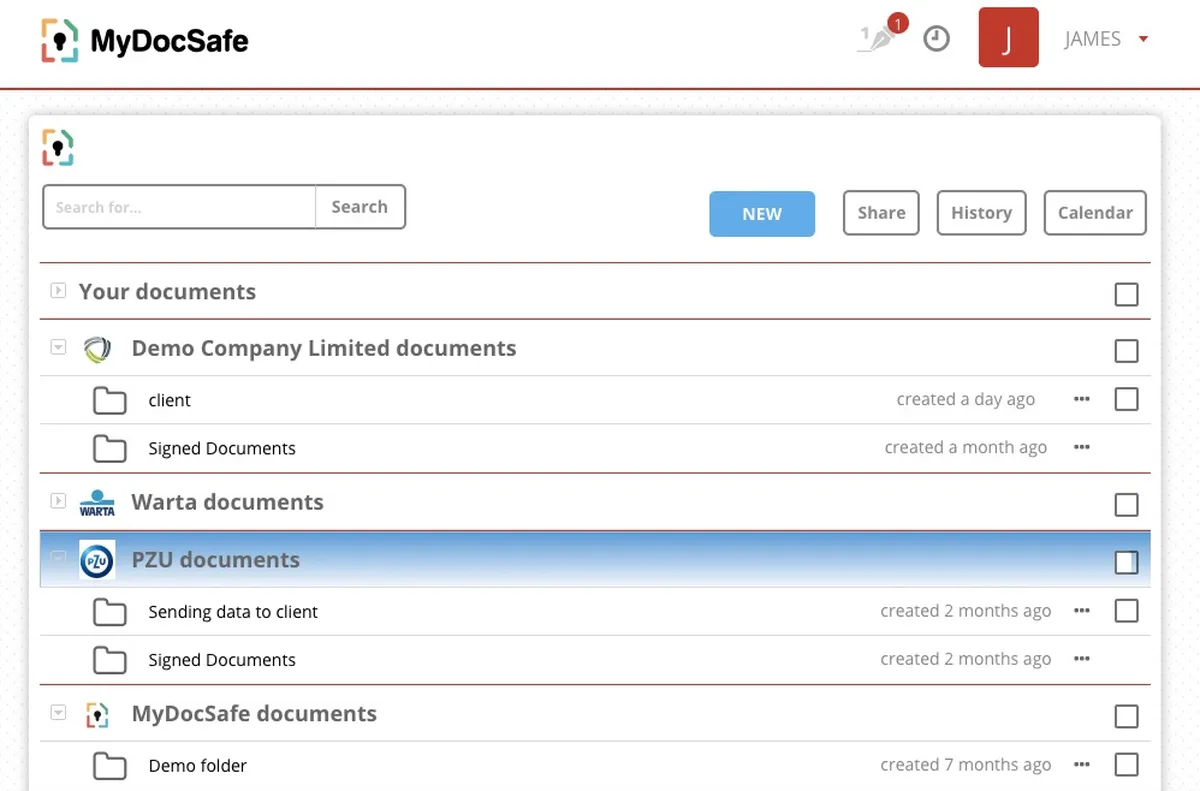Open the Demo folder name

(197, 766)
